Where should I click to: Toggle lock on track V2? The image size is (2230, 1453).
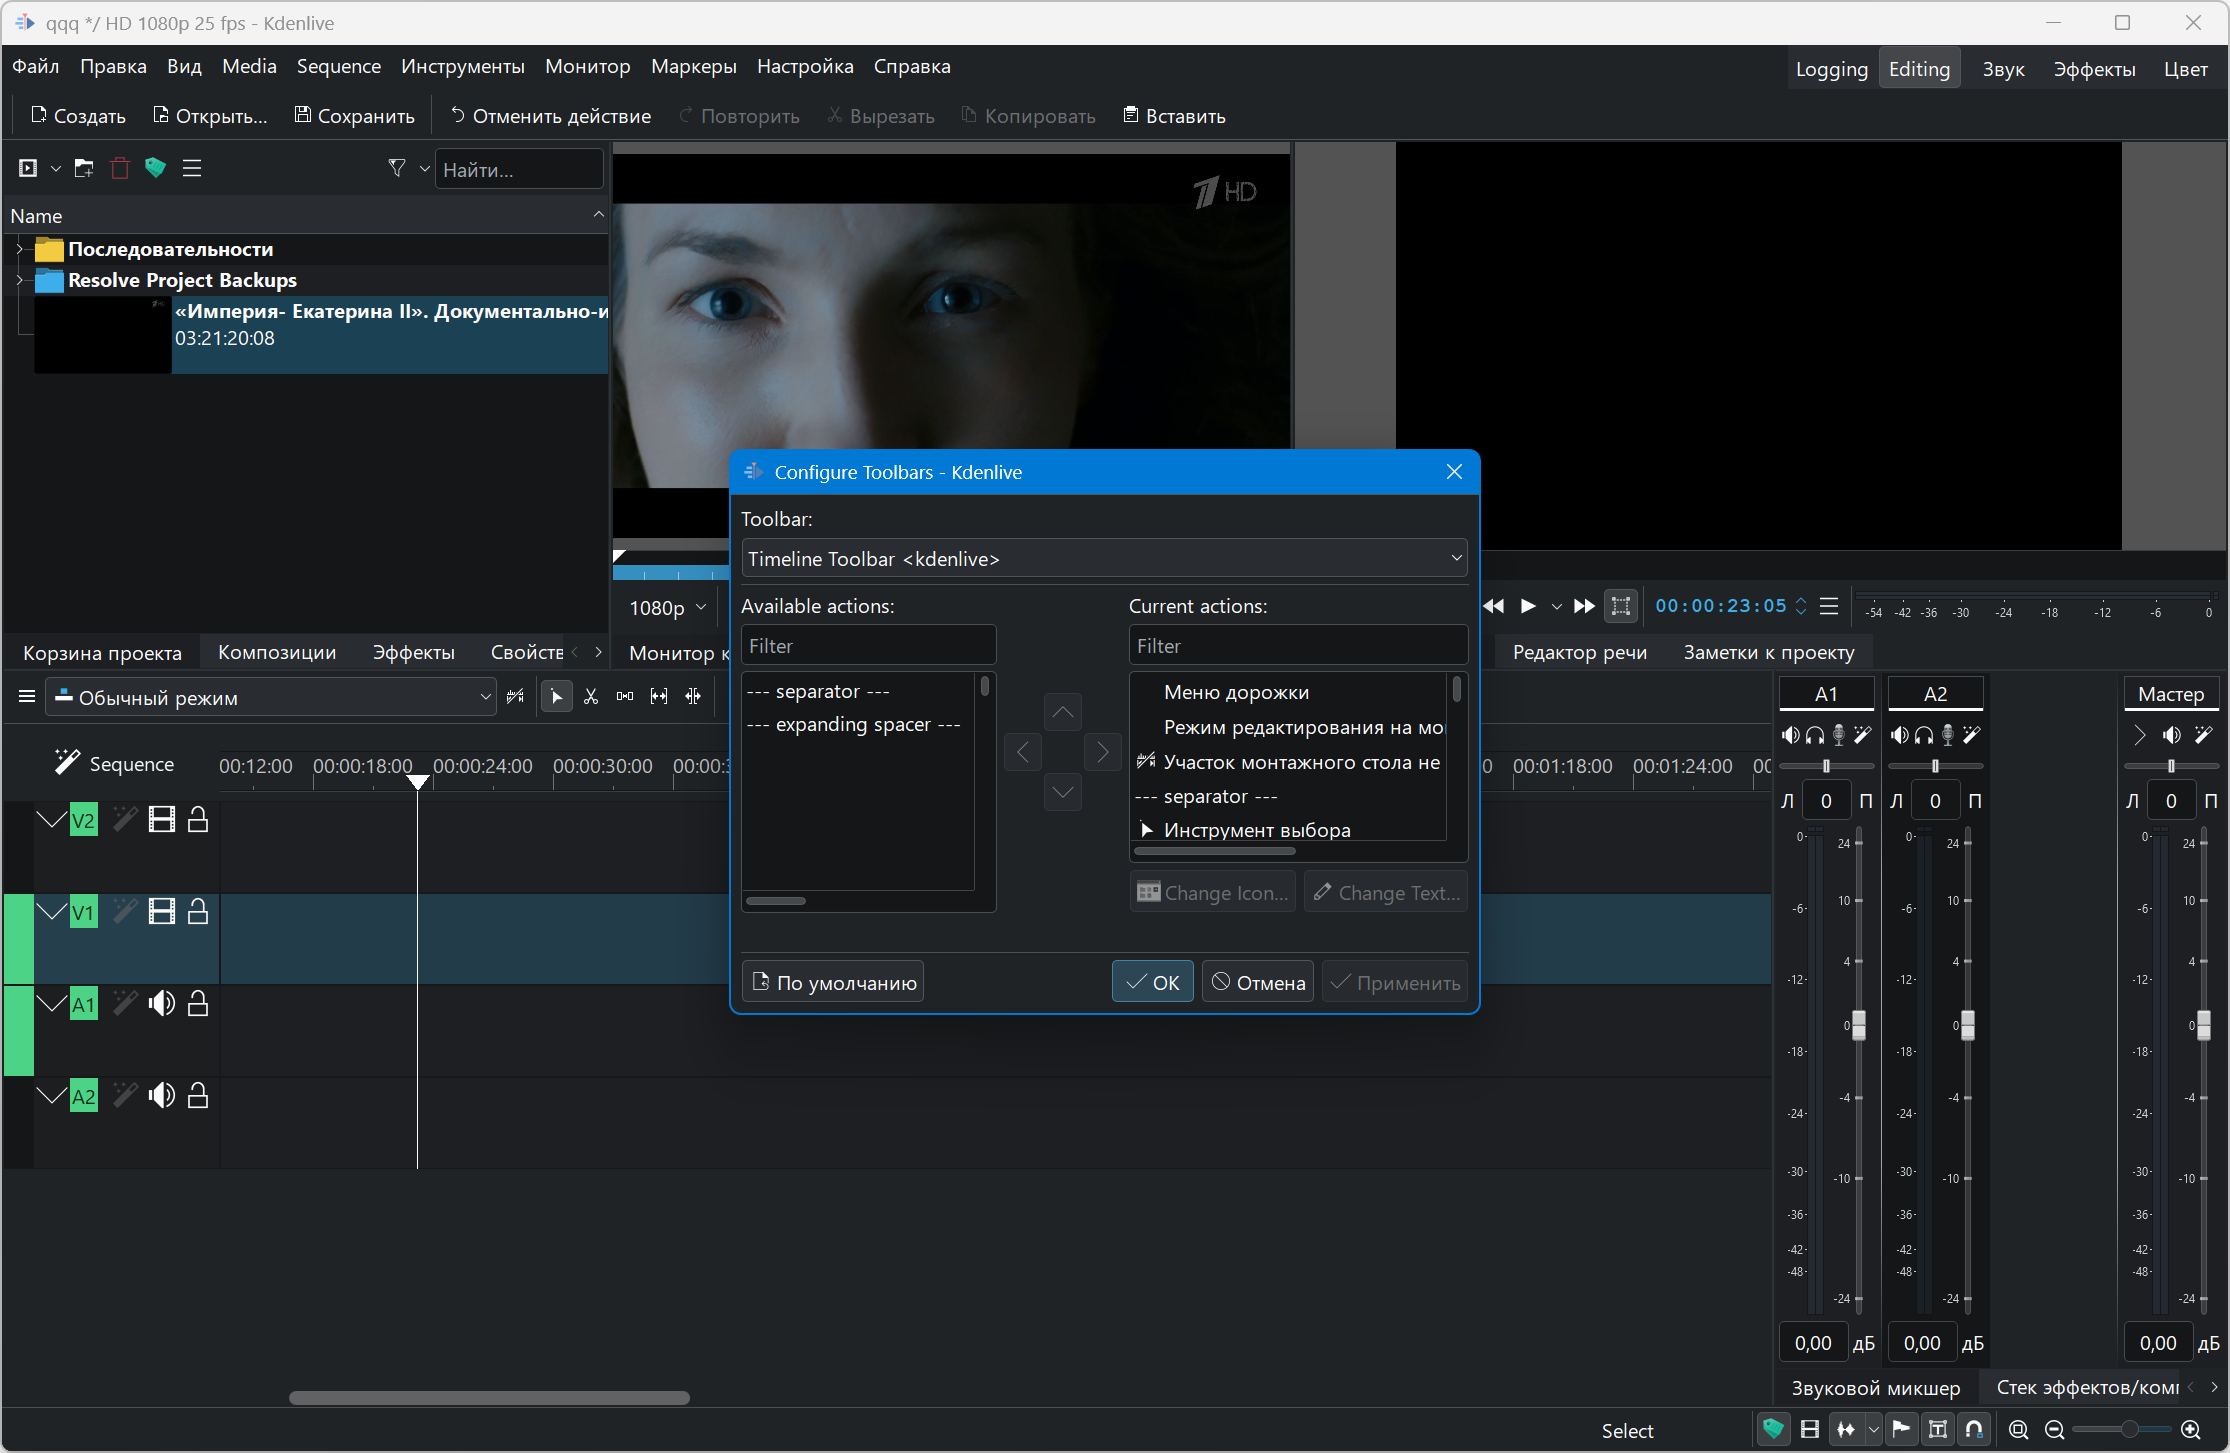tap(198, 821)
